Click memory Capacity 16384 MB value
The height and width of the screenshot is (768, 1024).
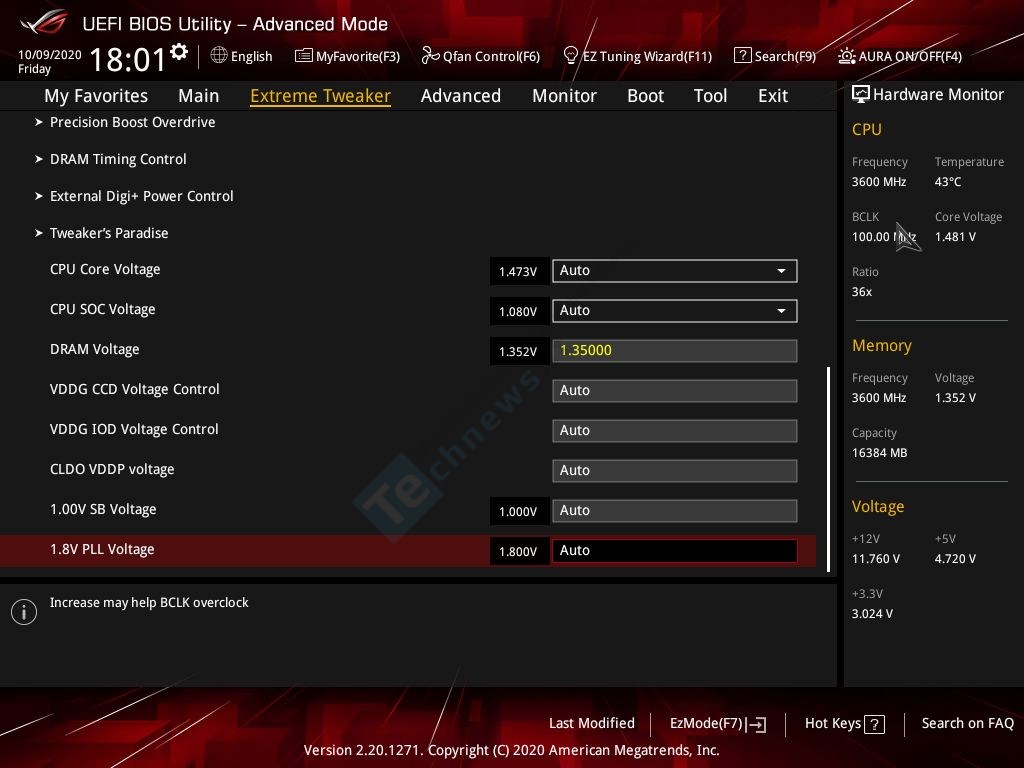(x=879, y=453)
